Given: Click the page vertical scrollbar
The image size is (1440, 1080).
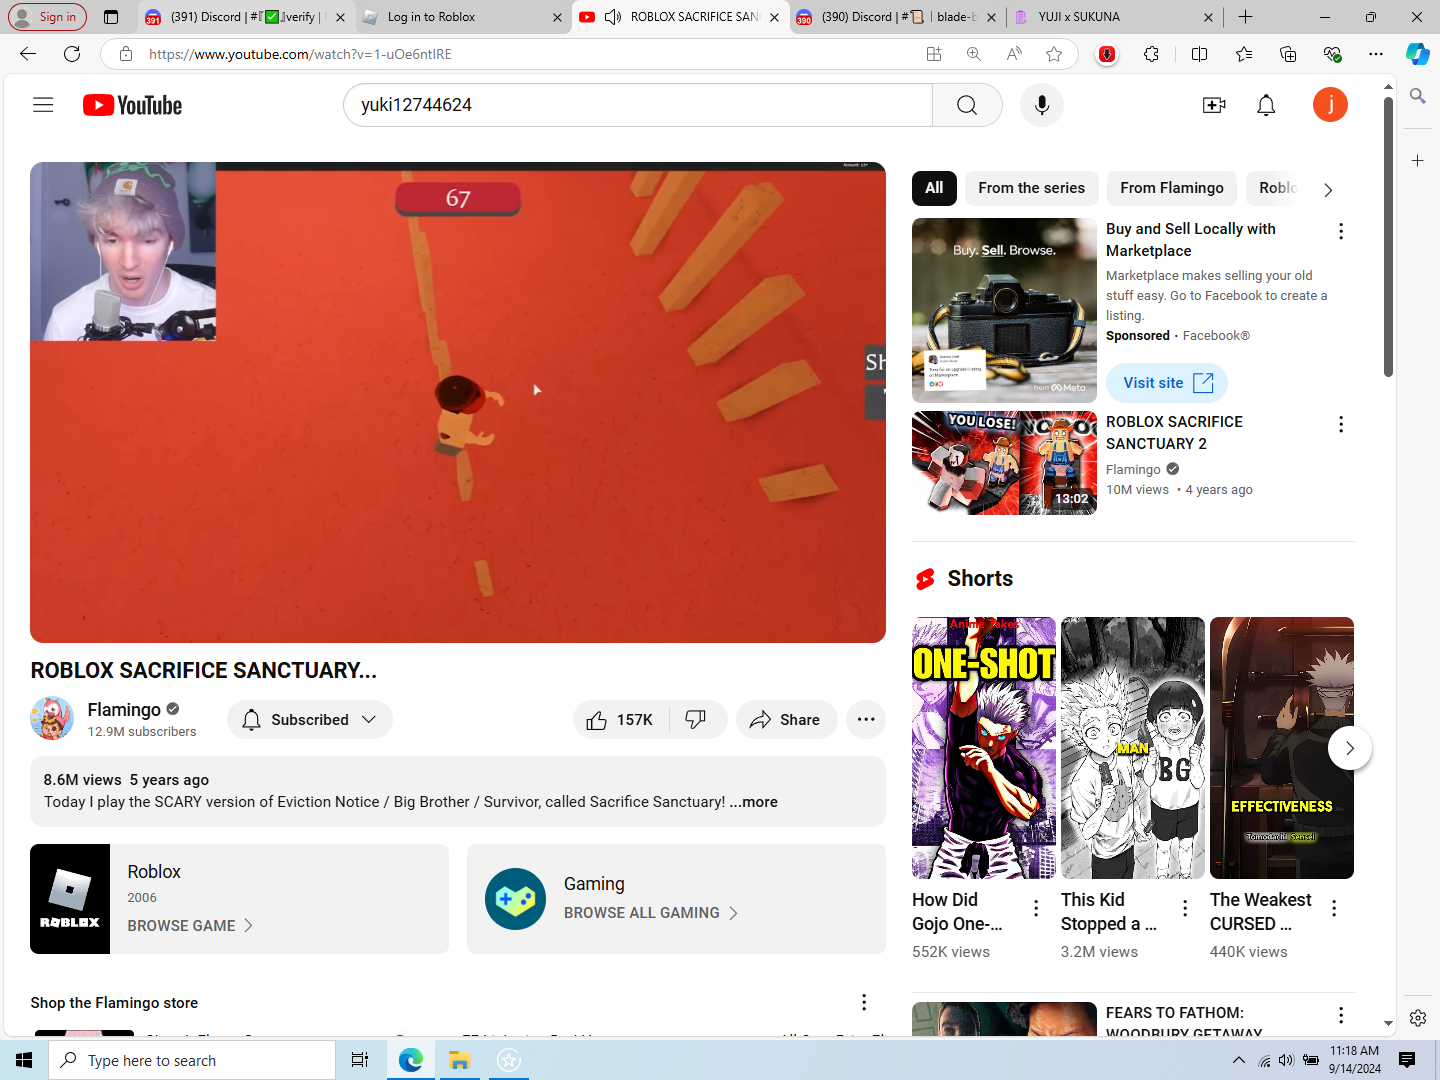Looking at the screenshot, I should [1389, 237].
